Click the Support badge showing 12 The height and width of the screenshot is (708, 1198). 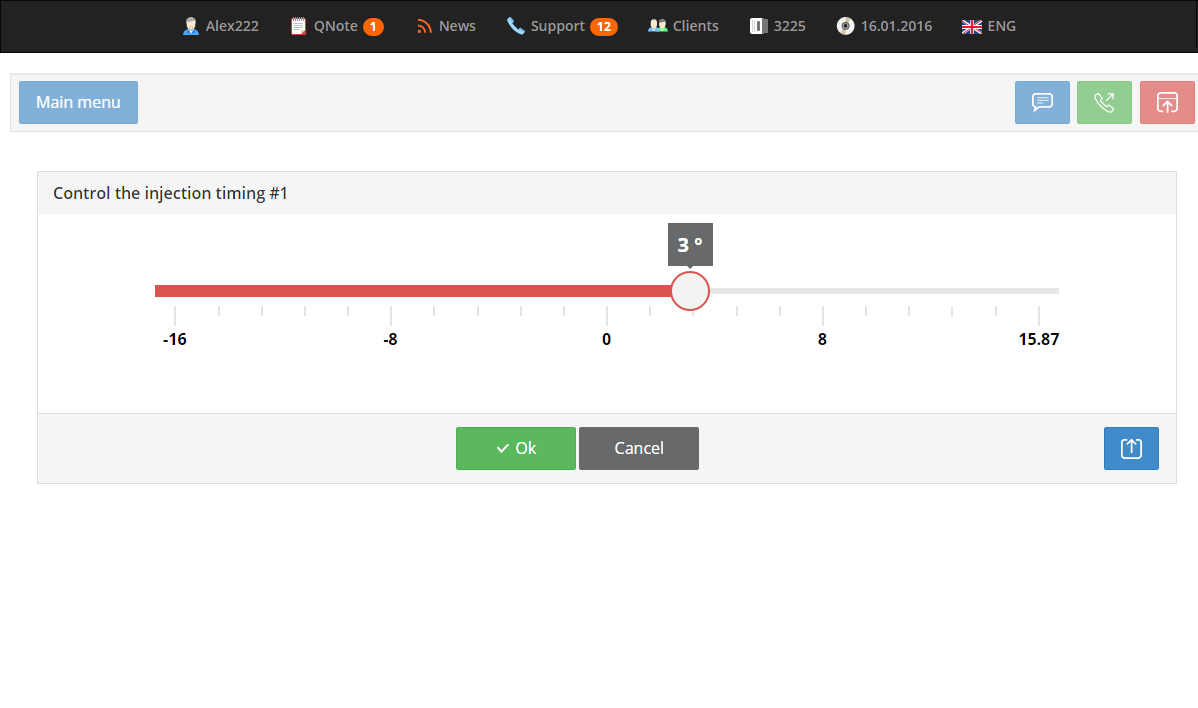tap(603, 26)
